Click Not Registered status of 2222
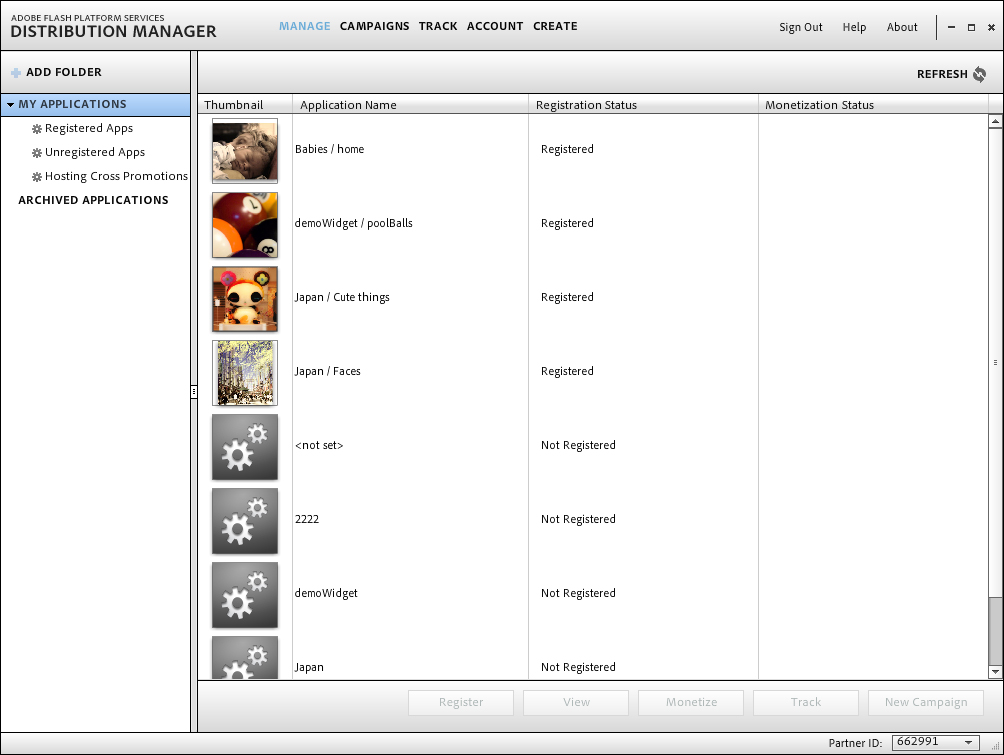The height and width of the screenshot is (755, 1004). coord(578,519)
